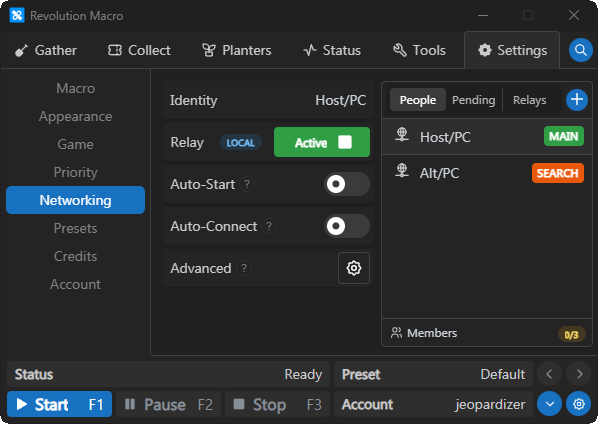Switch to the Collect tab
Image resolution: width=598 pixels, height=424 pixels.
(139, 50)
